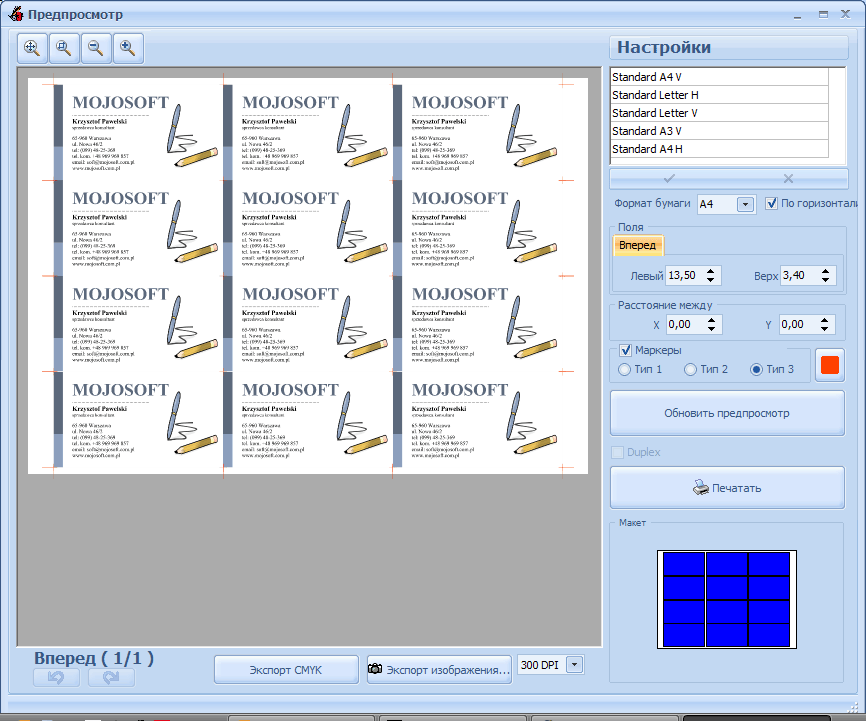Open the 300 DPI dropdown

click(574, 665)
